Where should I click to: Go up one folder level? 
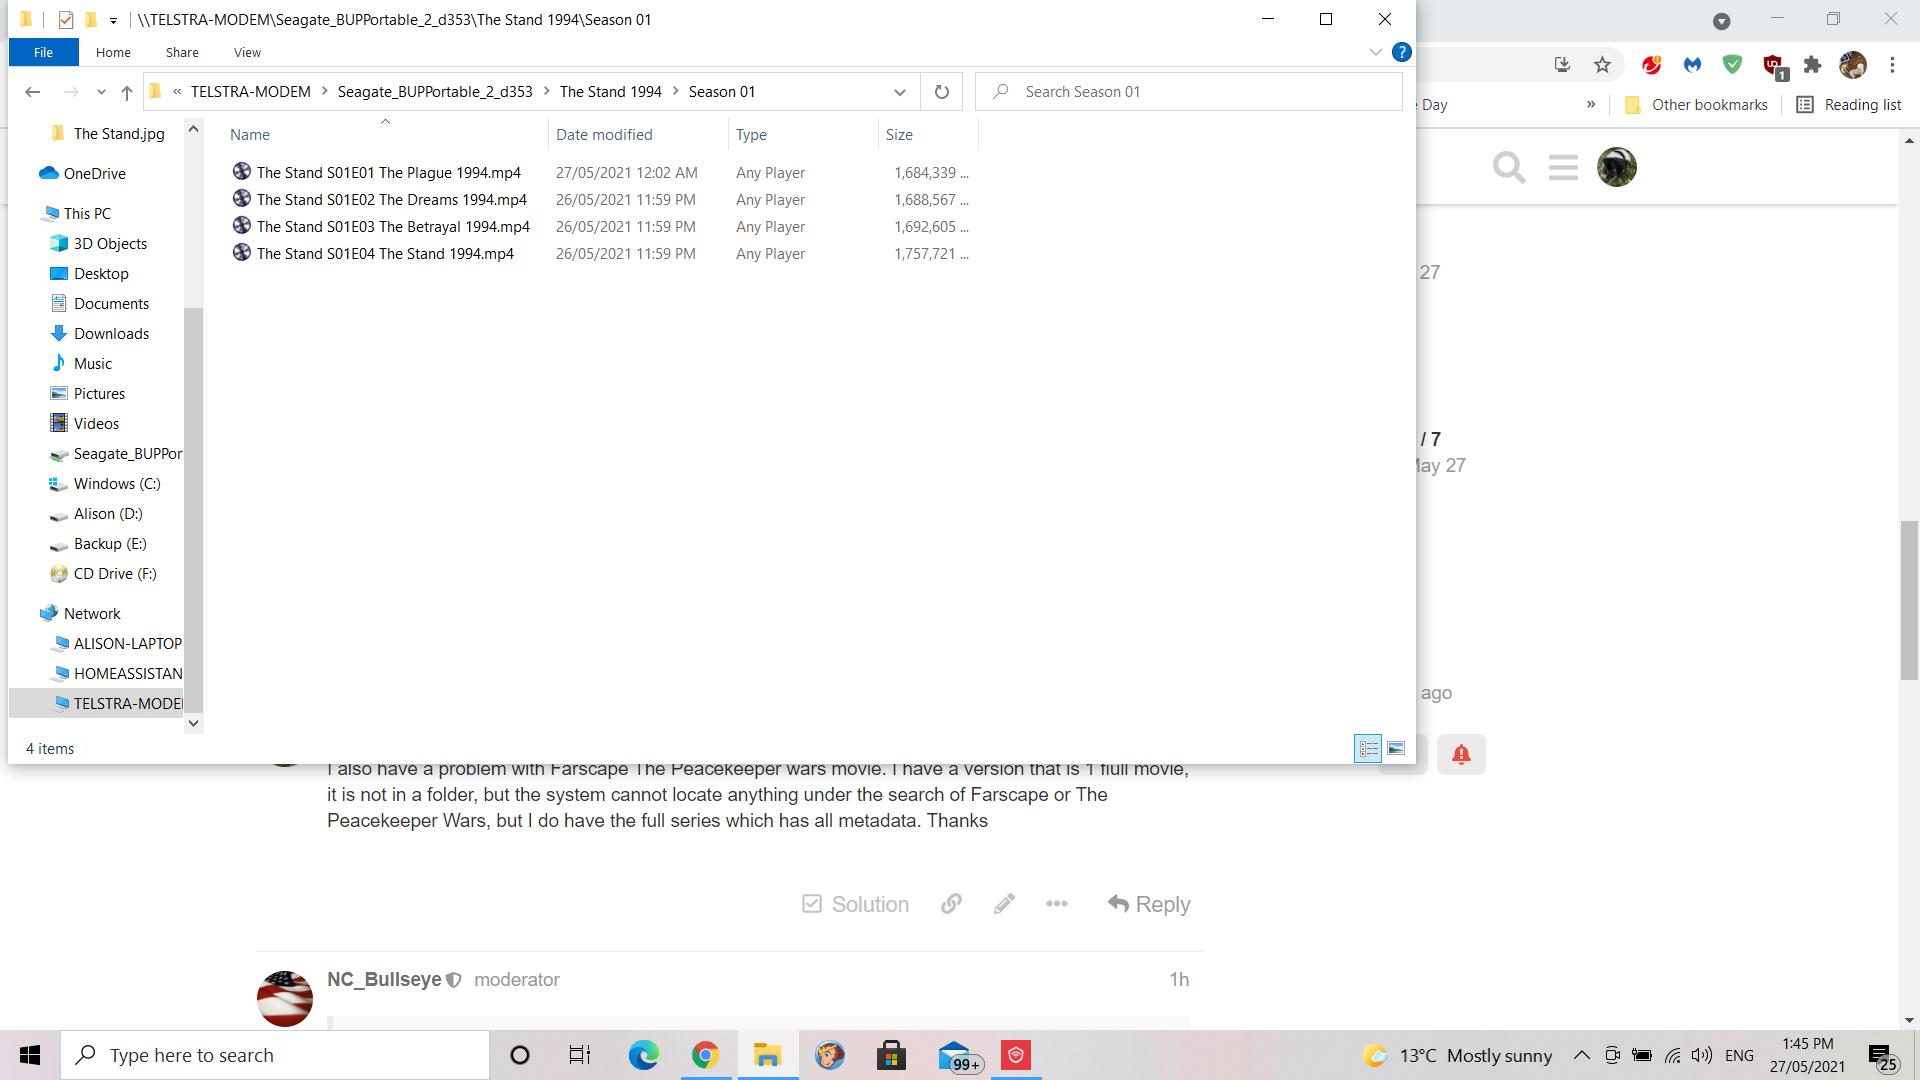tap(127, 92)
